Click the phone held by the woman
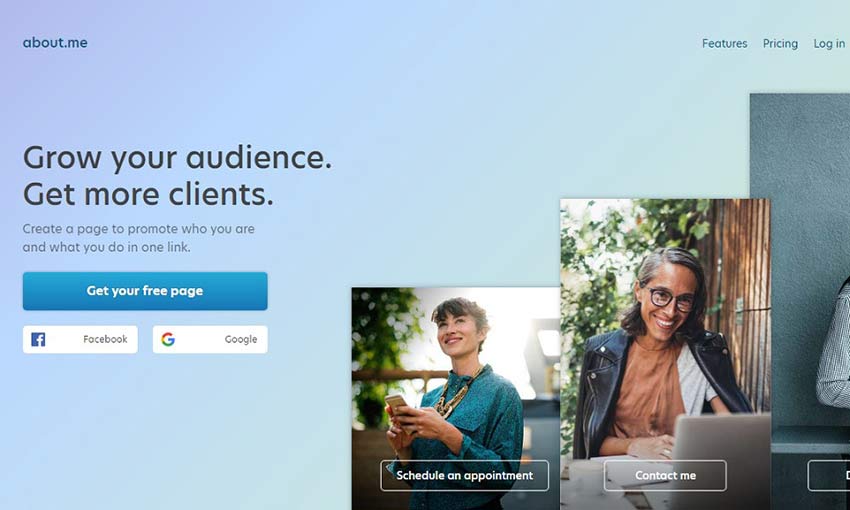The image size is (850, 510). pyautogui.click(x=396, y=404)
